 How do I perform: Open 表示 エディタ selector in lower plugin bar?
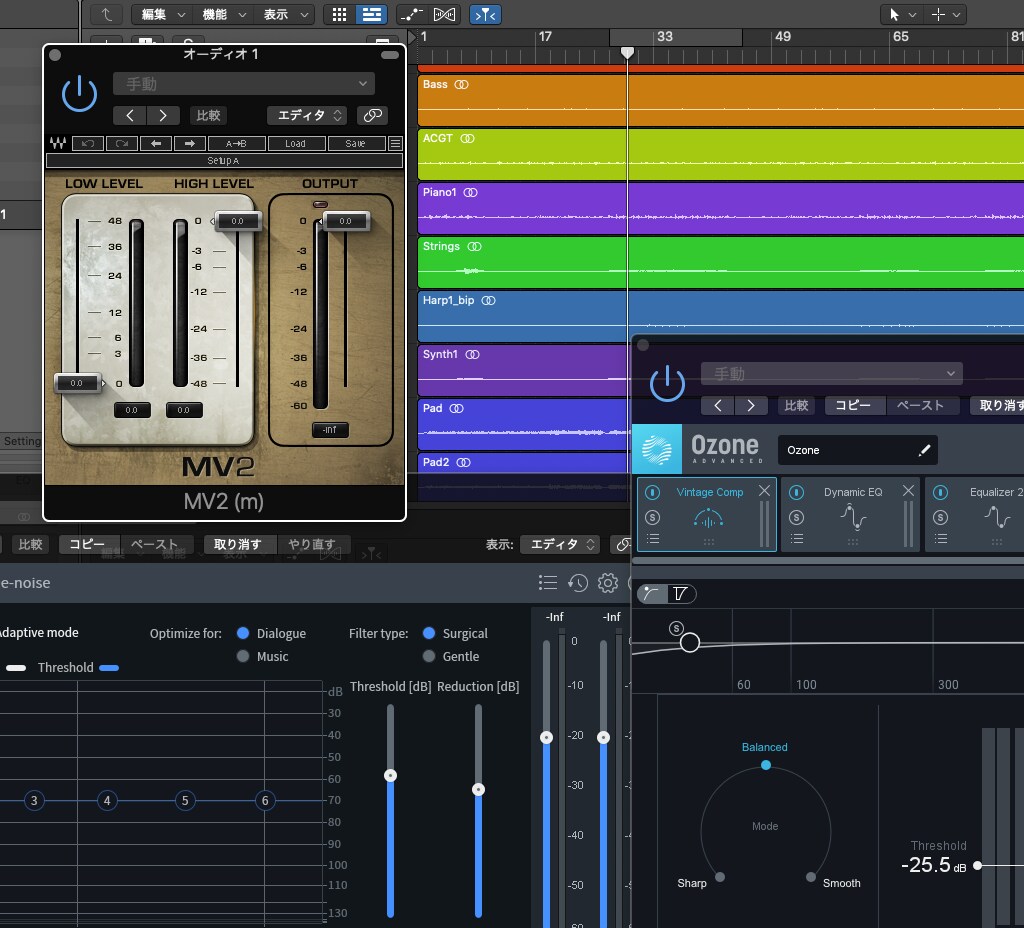pyautogui.click(x=560, y=544)
